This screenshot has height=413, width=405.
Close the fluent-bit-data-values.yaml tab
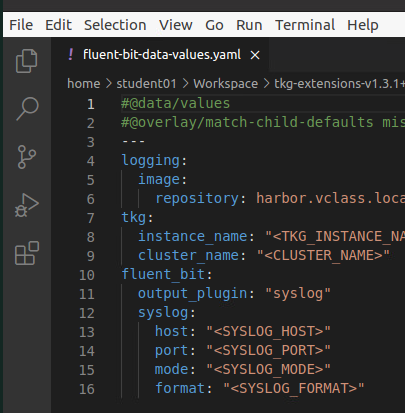(255, 55)
